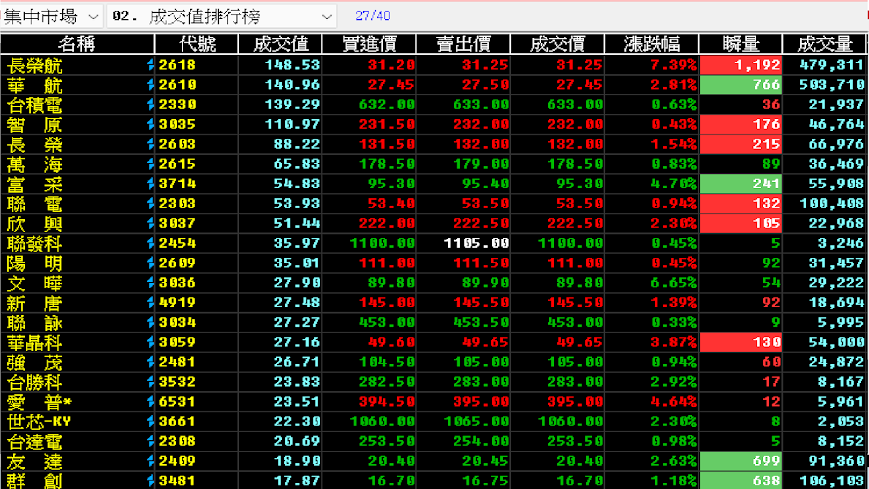Sort by the 賣出價 column header

click(463, 44)
